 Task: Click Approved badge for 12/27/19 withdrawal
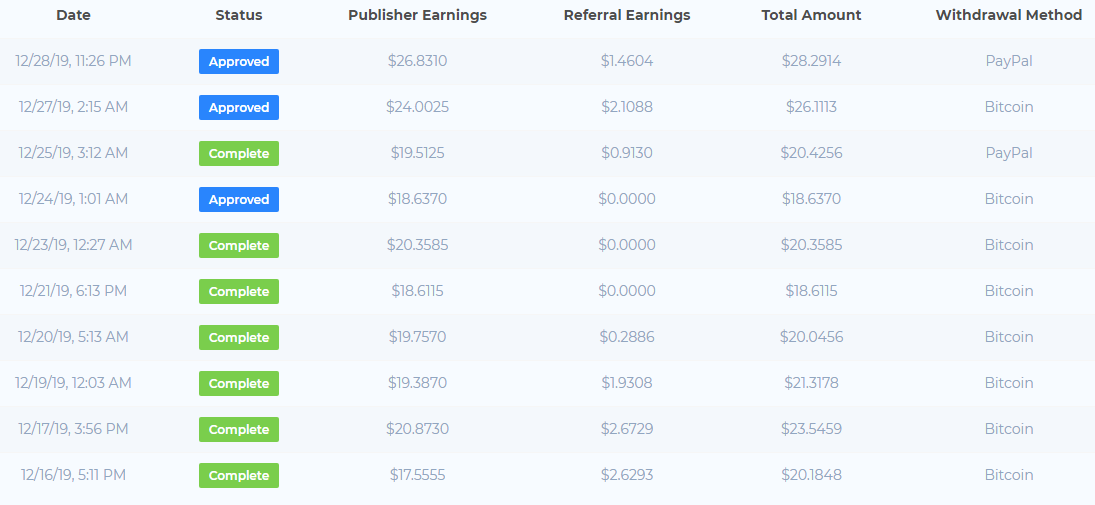pyautogui.click(x=239, y=107)
